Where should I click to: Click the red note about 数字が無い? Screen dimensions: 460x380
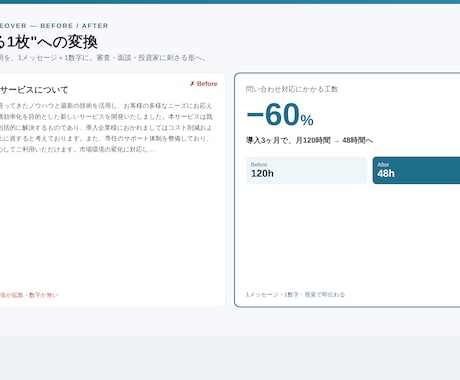click(29, 295)
